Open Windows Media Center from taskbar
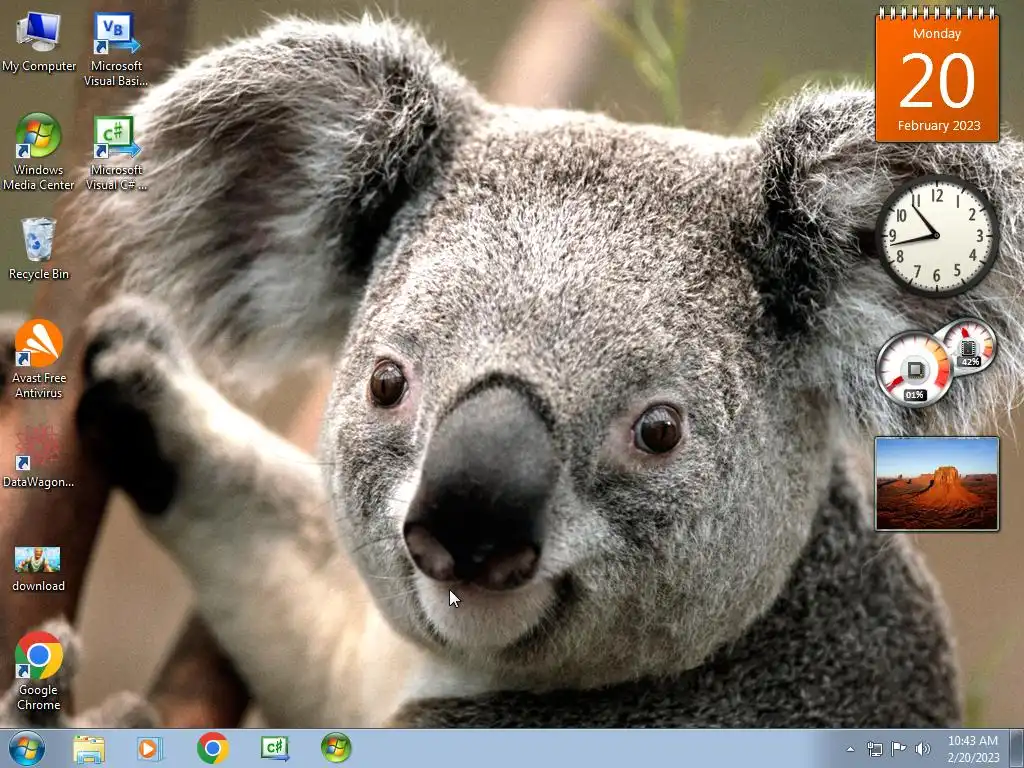The width and height of the screenshot is (1024, 768). click(x=336, y=748)
